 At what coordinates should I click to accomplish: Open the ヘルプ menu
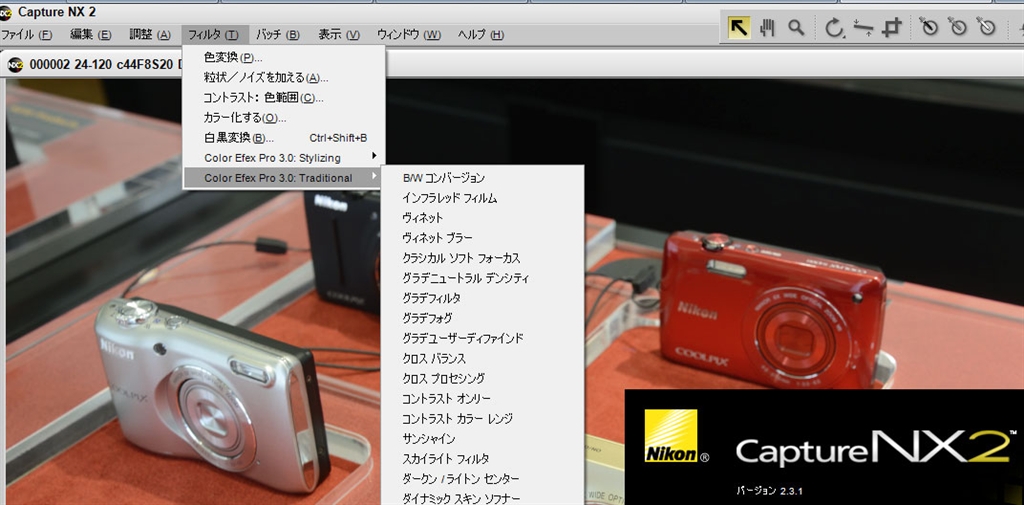(481, 35)
